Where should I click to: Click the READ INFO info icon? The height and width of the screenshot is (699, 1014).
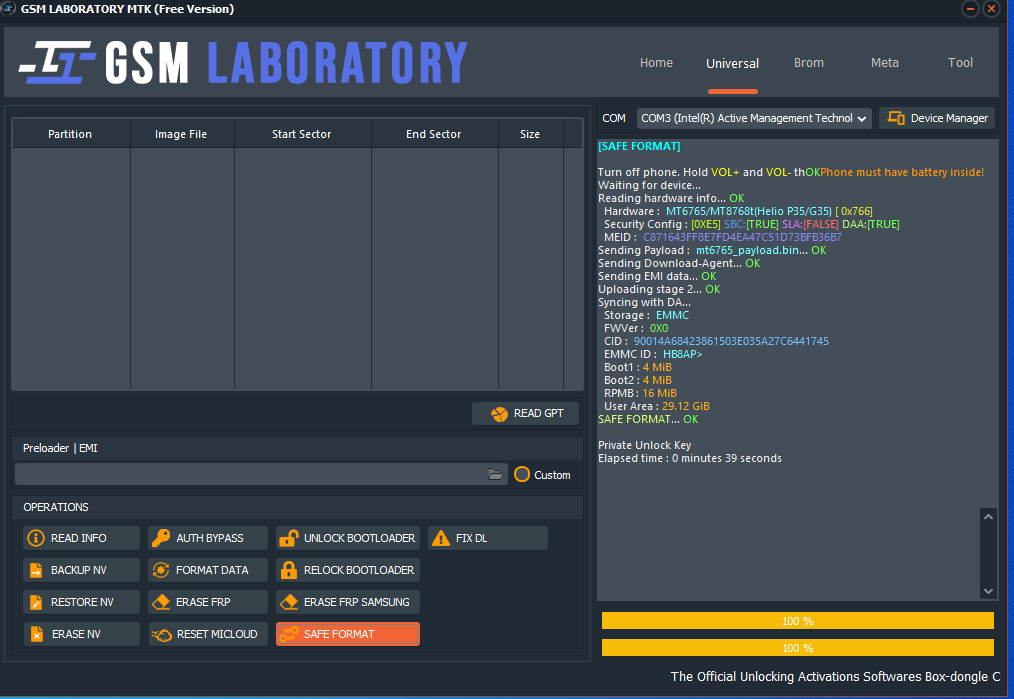pos(36,538)
